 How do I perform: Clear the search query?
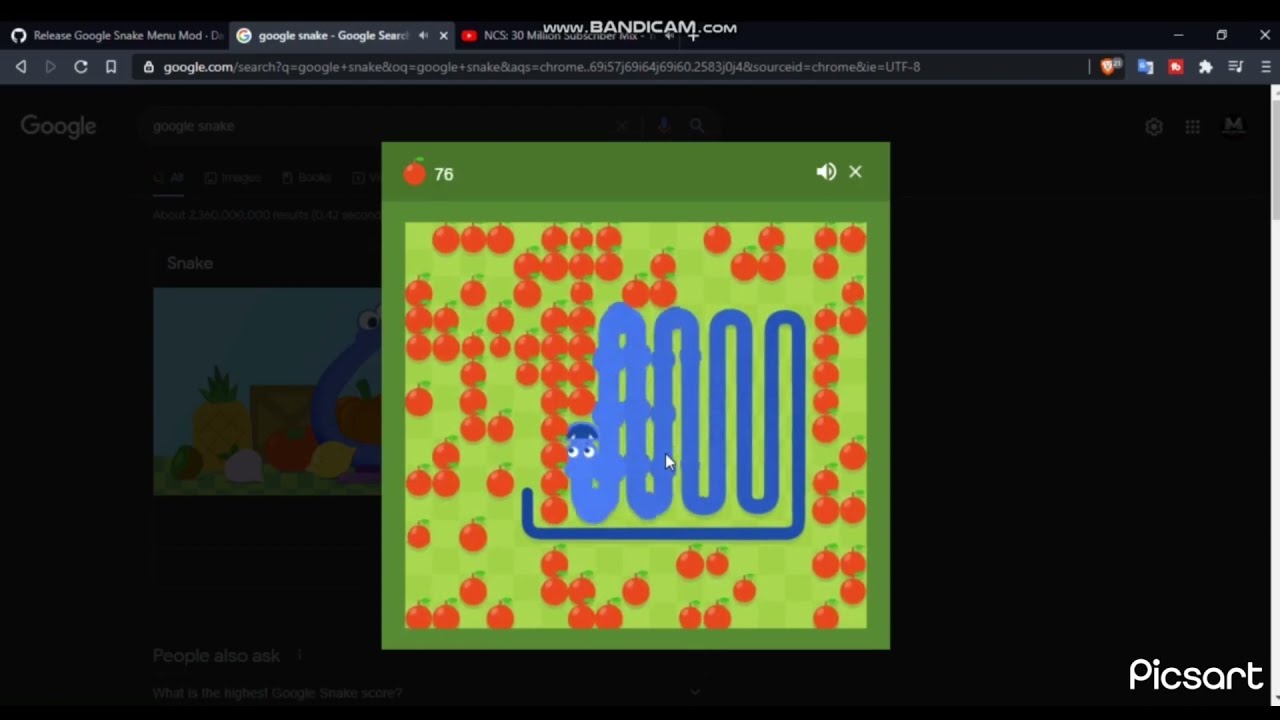click(622, 126)
